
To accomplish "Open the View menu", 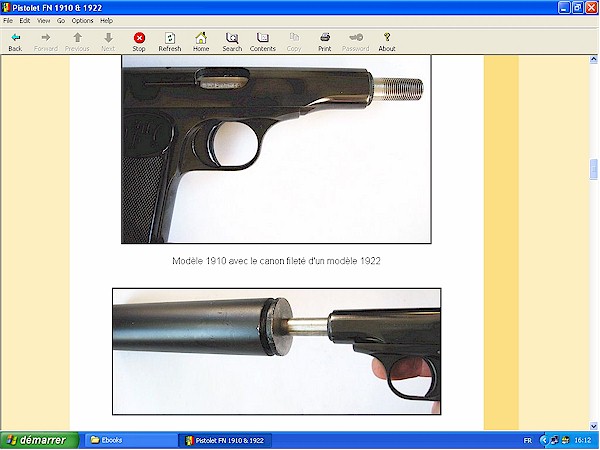I will [43, 20].
